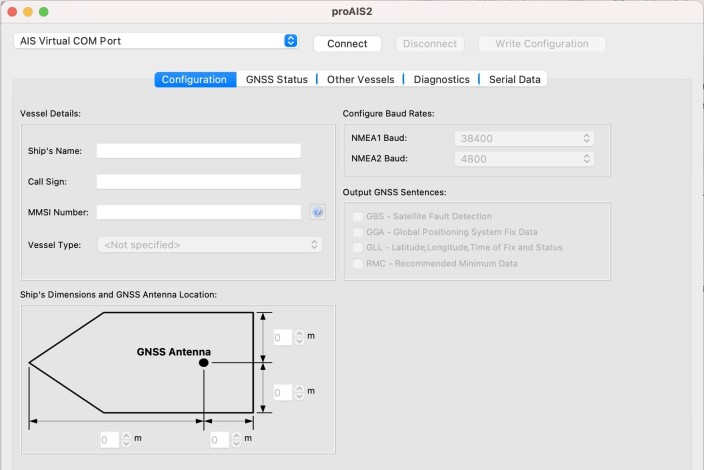Click into the Call Sign field

198,181
